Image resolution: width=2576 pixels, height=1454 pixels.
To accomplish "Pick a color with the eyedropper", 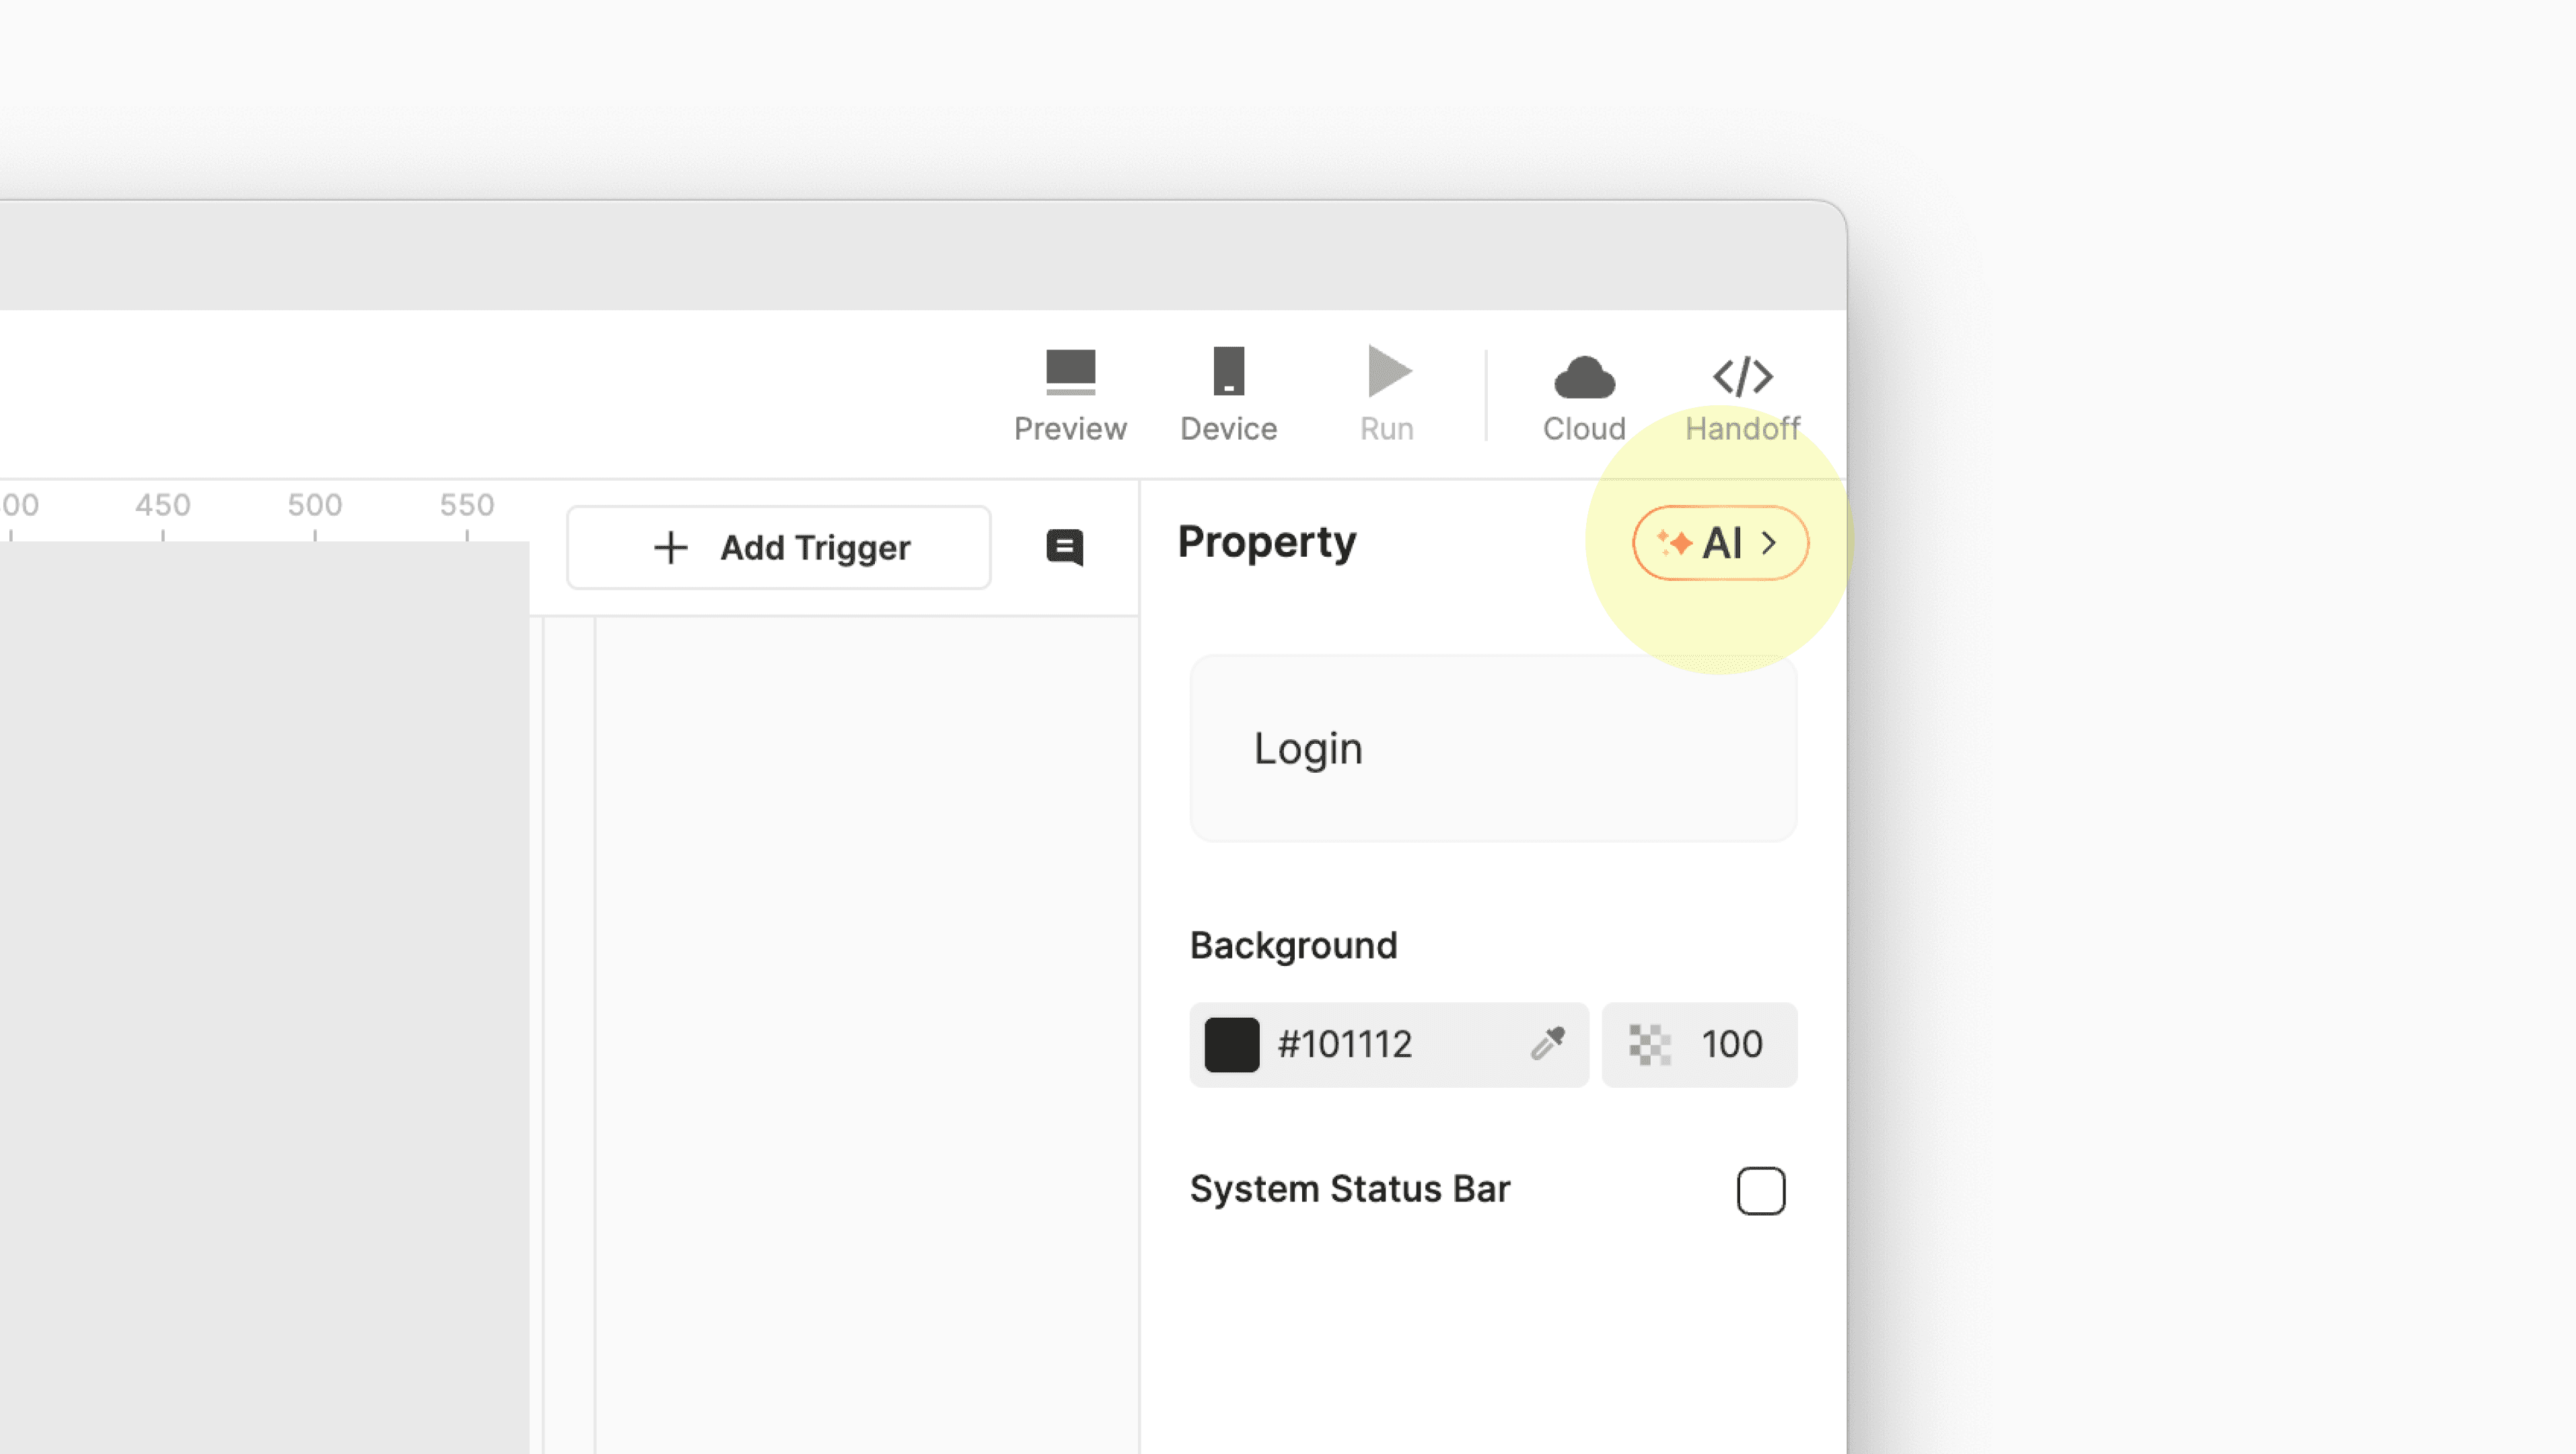I will click(1547, 1044).
